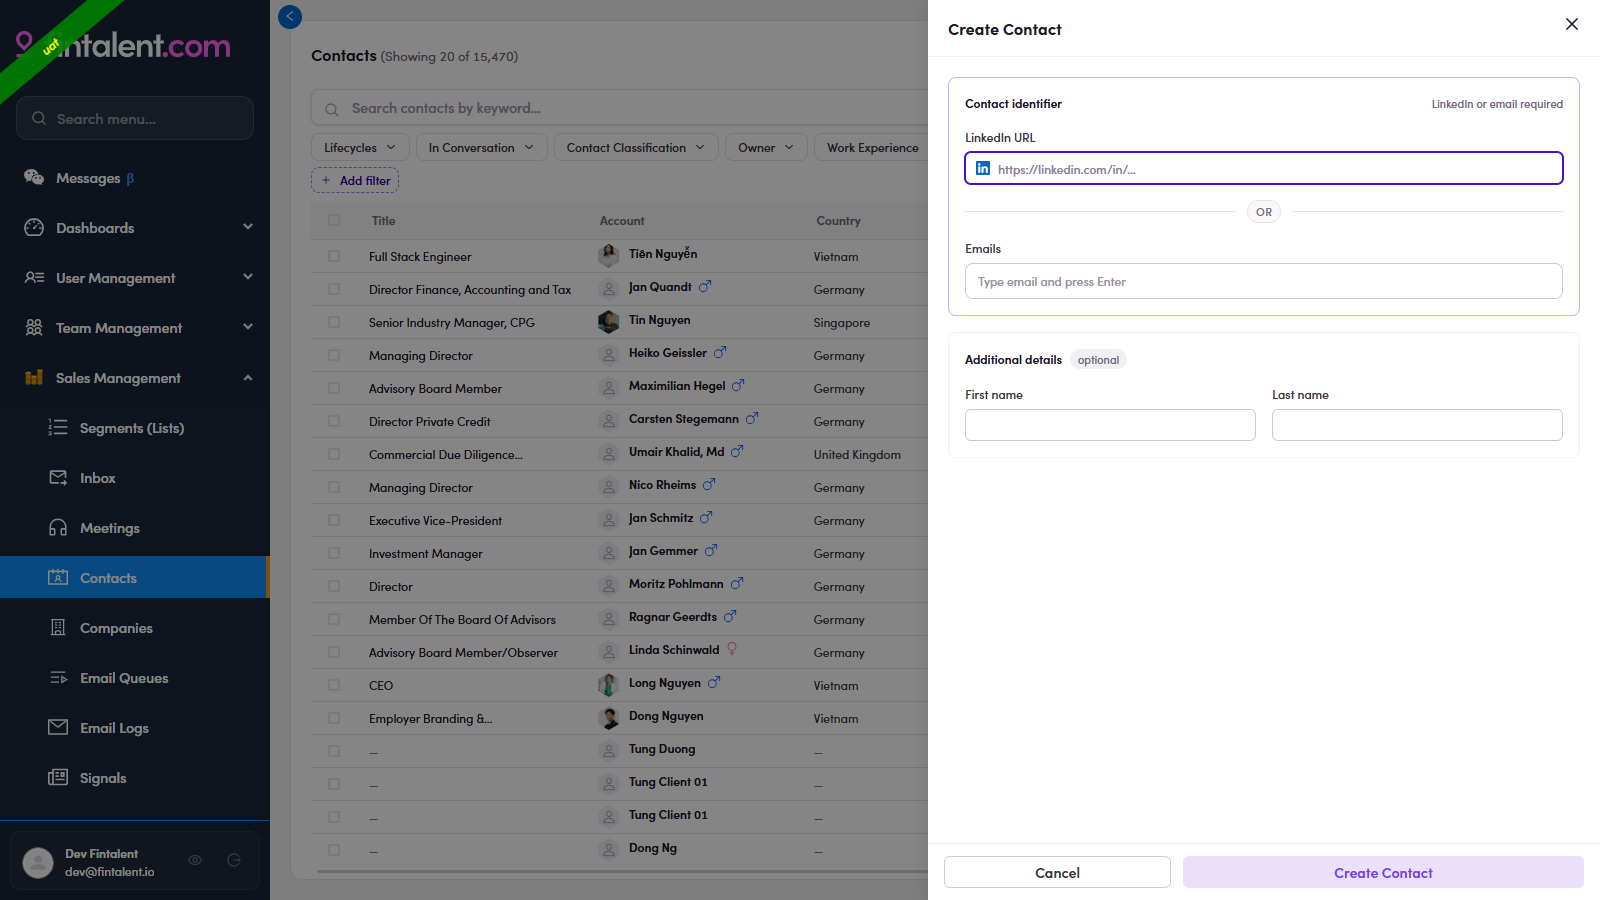Check the Full Stack Engineer row checkbox
The image size is (1600, 900).
[x=334, y=256]
